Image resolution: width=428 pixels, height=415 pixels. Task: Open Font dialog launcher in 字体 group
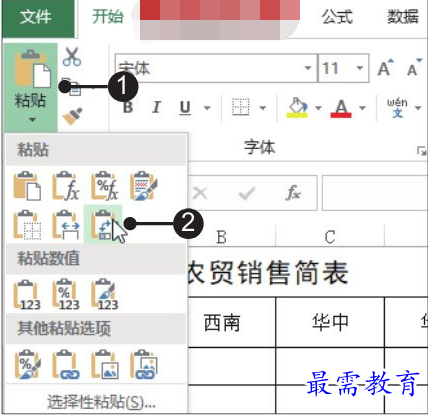click(422, 151)
